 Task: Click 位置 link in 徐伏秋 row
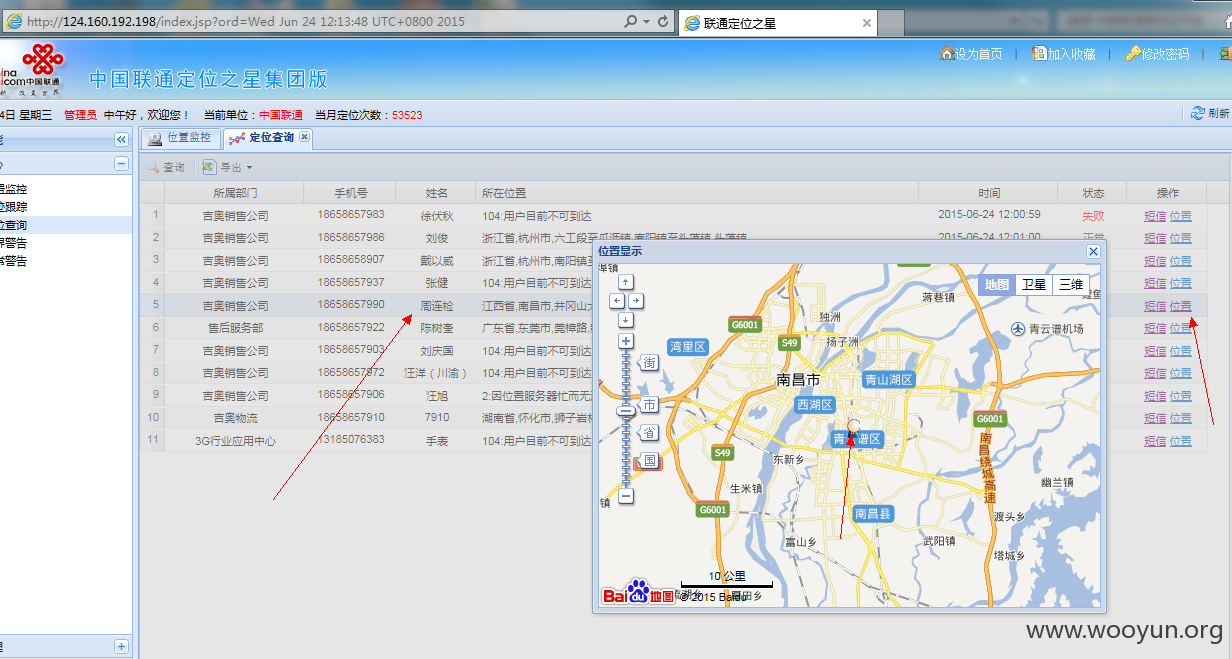click(x=1181, y=215)
